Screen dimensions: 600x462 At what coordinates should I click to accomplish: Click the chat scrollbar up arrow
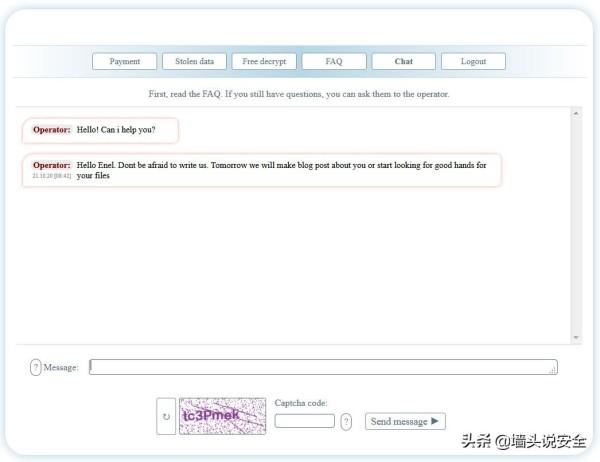tap(576, 114)
